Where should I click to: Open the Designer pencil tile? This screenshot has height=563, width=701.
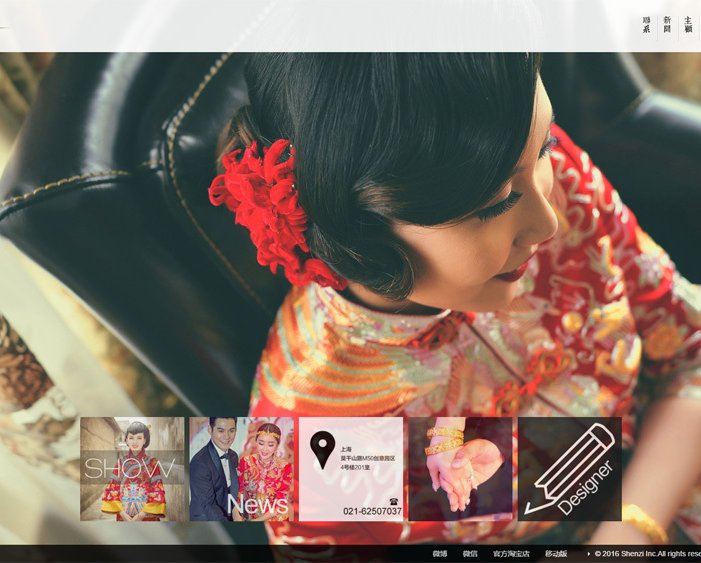pyautogui.click(x=570, y=469)
